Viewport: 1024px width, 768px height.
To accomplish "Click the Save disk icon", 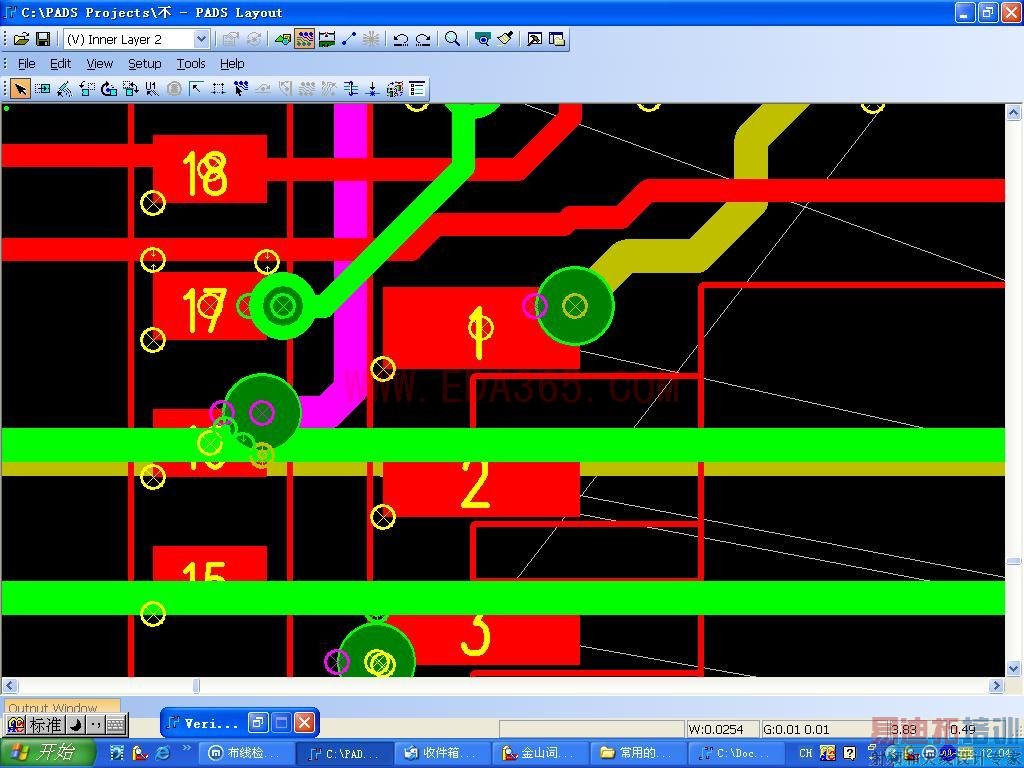I will click(x=43, y=39).
